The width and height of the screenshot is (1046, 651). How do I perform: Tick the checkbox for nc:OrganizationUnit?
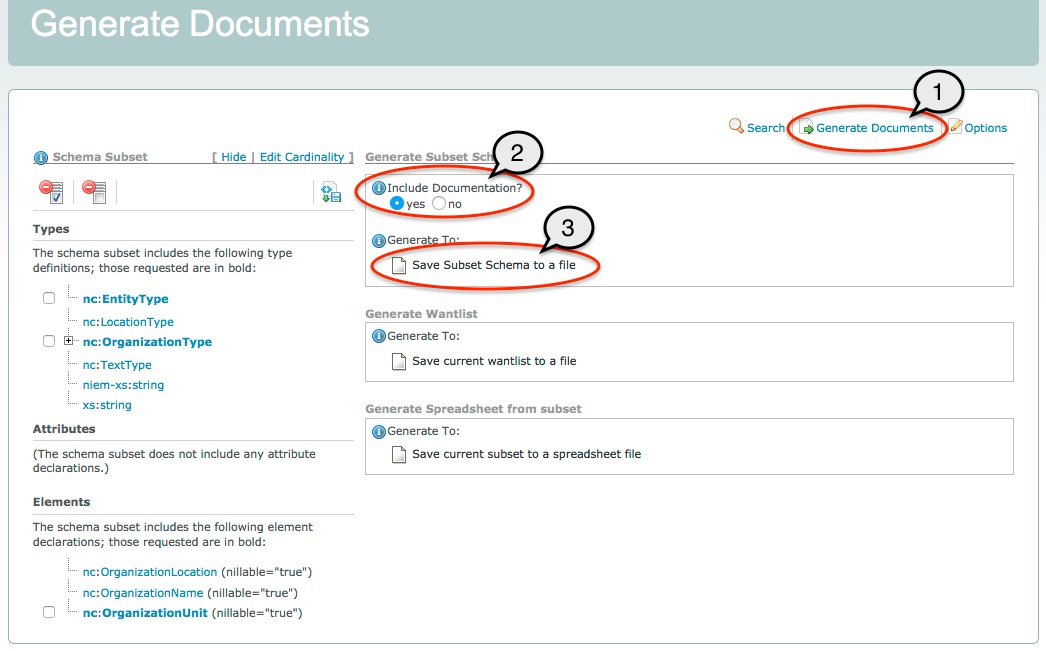pyautogui.click(x=49, y=612)
